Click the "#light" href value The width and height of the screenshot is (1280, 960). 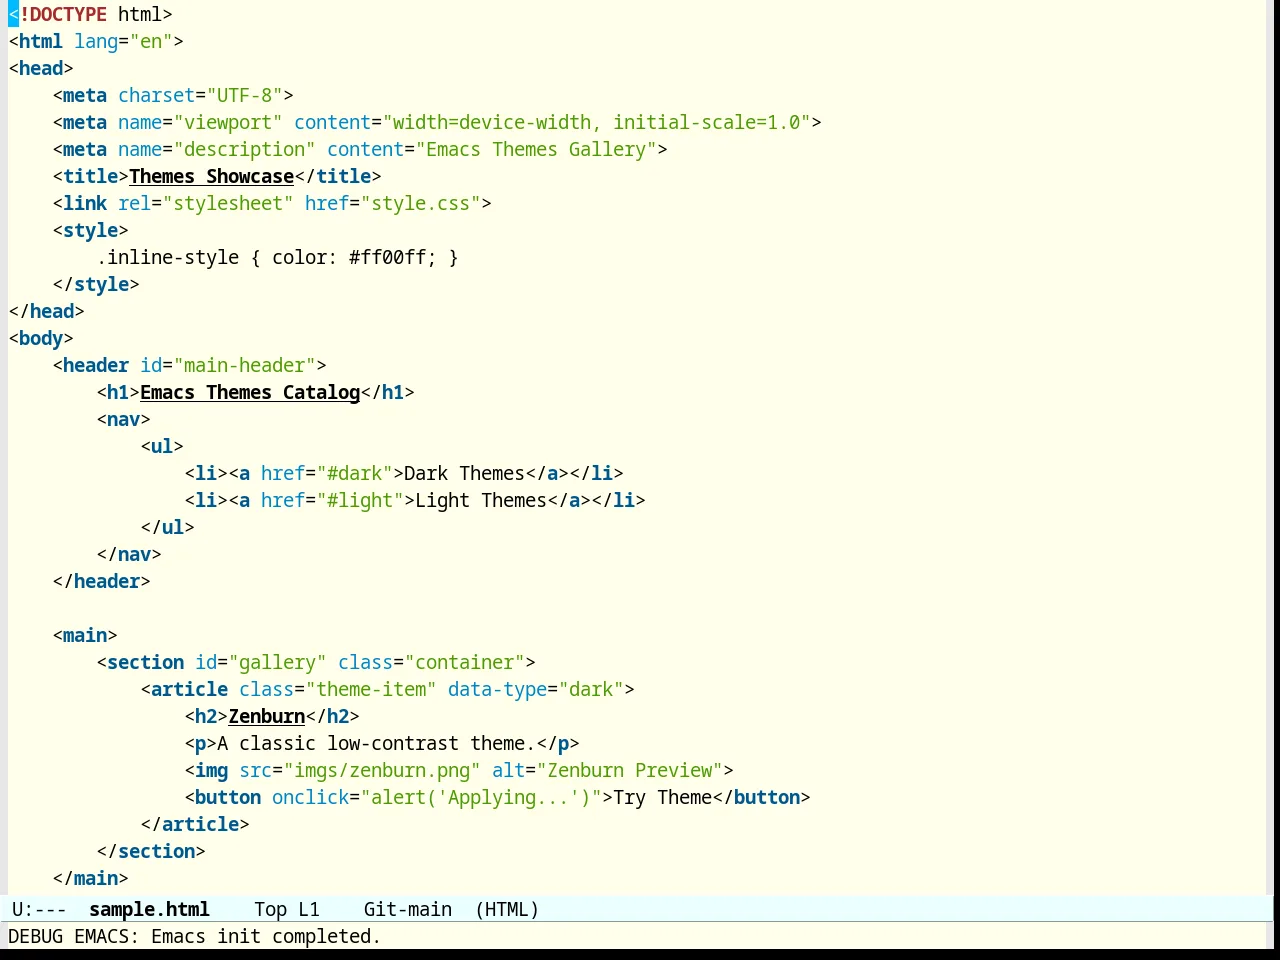[360, 500]
